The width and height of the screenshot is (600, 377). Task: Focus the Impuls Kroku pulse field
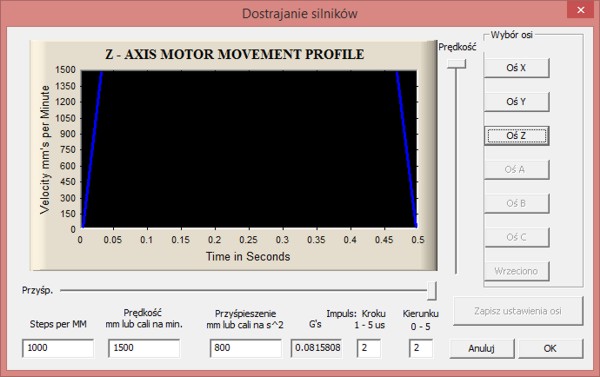click(x=369, y=348)
